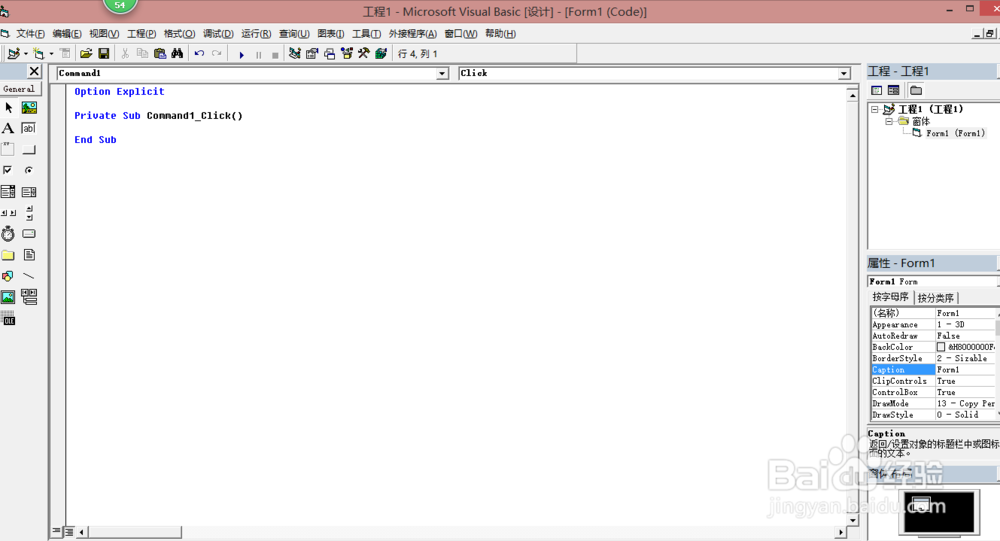Select the OptionButton control tool
The image size is (1000, 541).
point(29,170)
